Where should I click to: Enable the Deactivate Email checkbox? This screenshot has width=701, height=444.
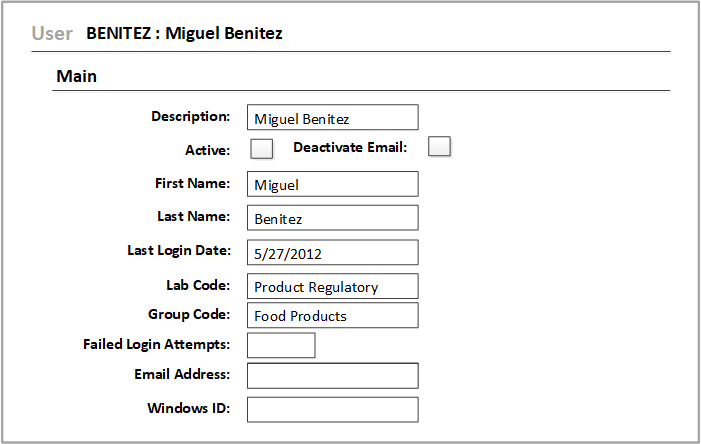tap(439, 147)
